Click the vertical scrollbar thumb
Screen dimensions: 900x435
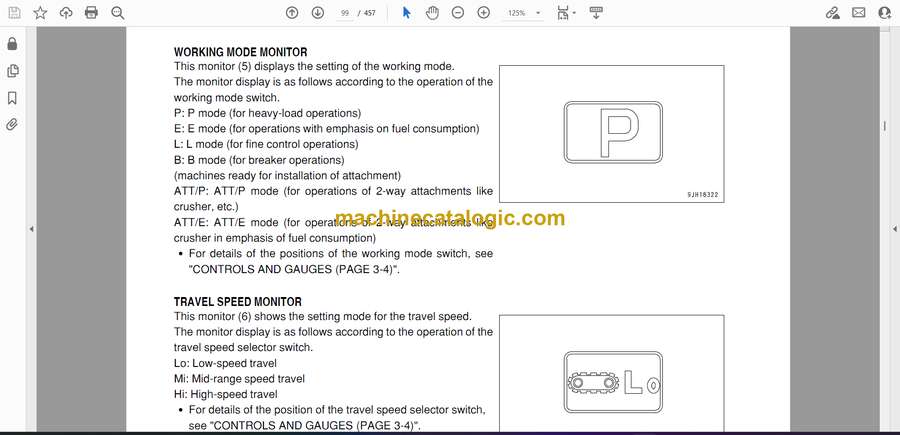[x=885, y=126]
